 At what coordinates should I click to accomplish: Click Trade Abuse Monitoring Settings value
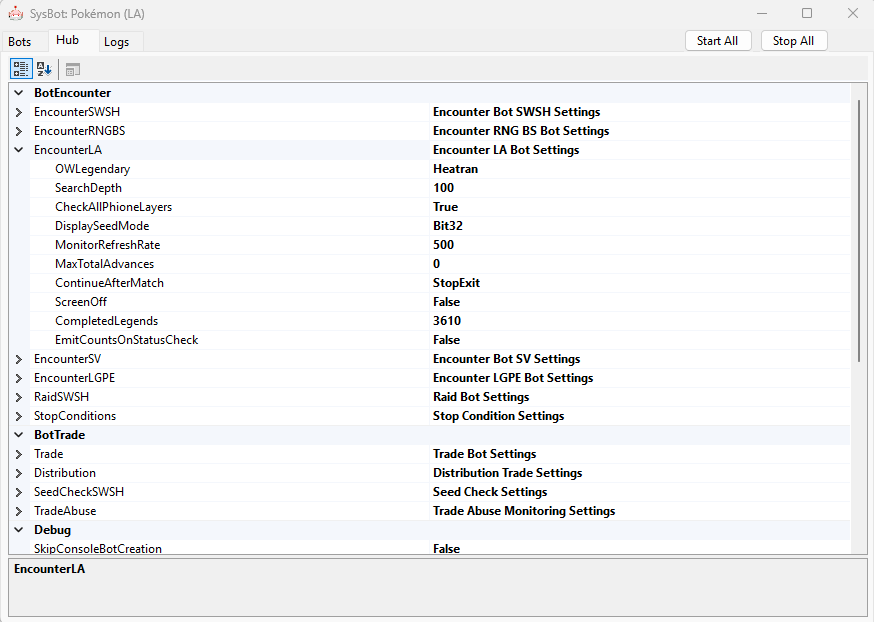[x=524, y=511]
